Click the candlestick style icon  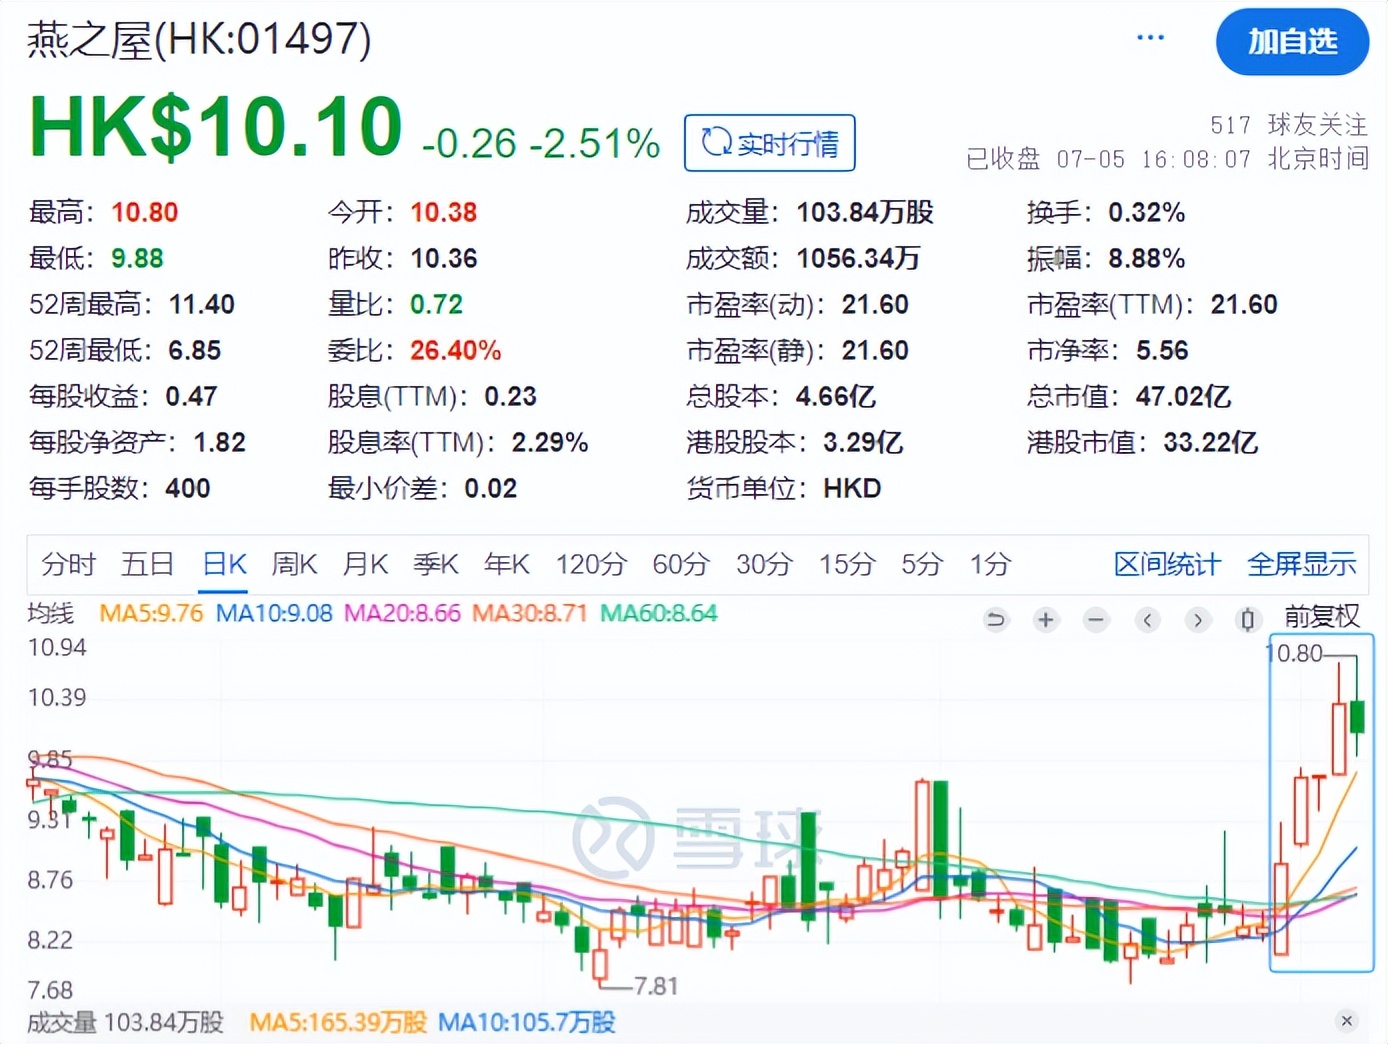click(1247, 620)
